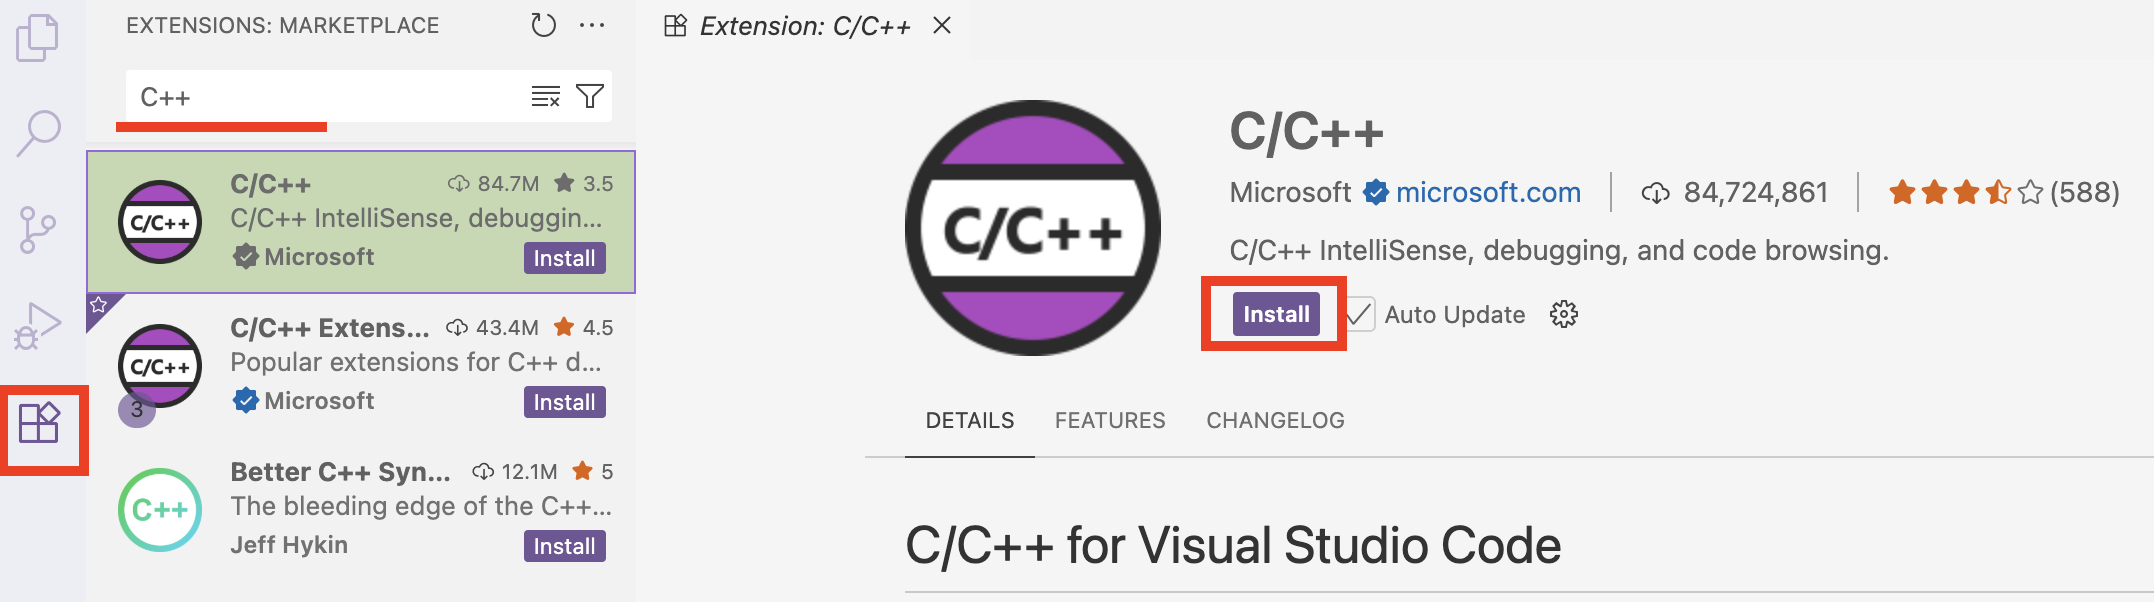Open the Extensions view icon

pyautogui.click(x=40, y=423)
